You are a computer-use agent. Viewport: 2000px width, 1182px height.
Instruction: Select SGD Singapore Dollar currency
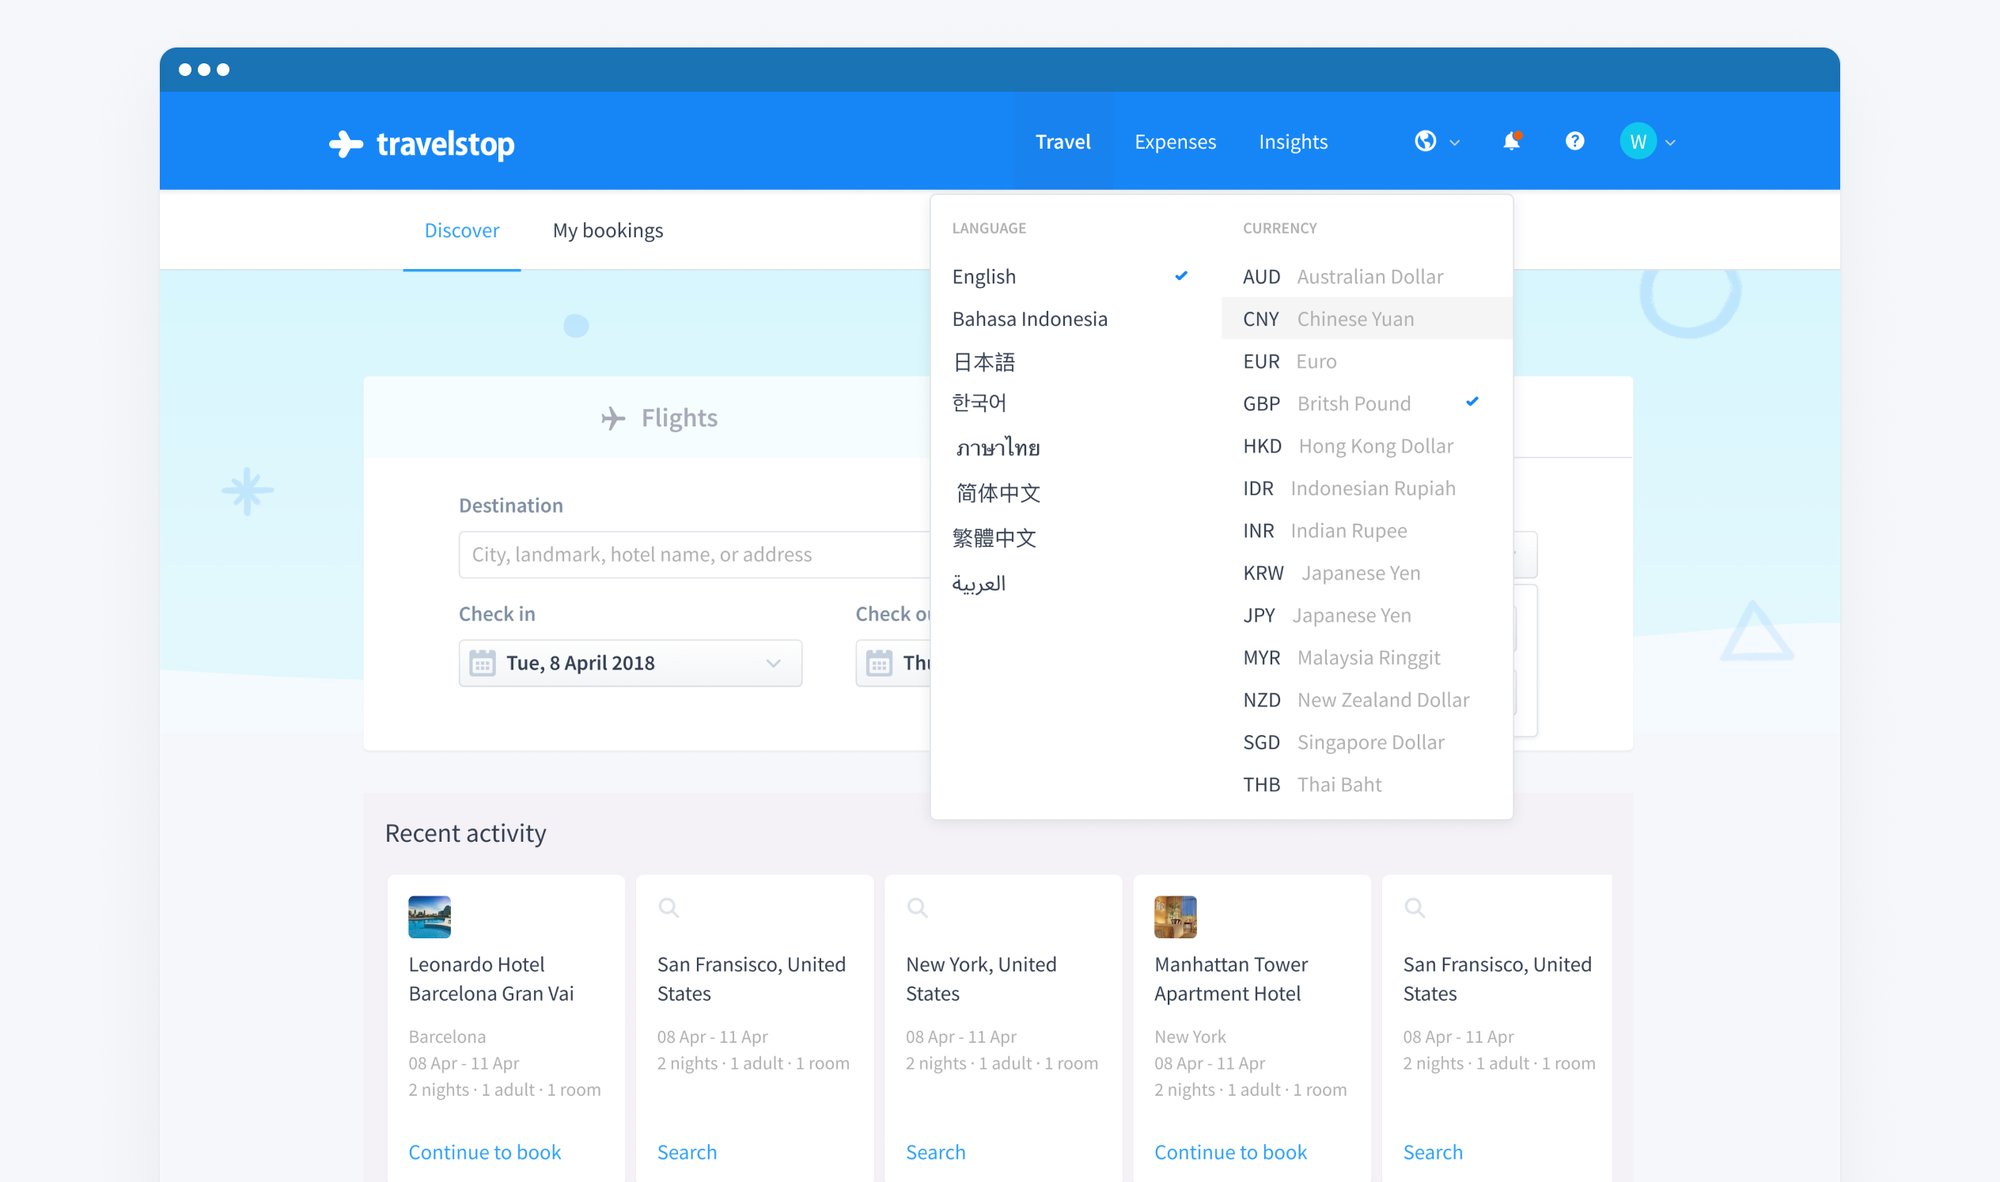1367,742
